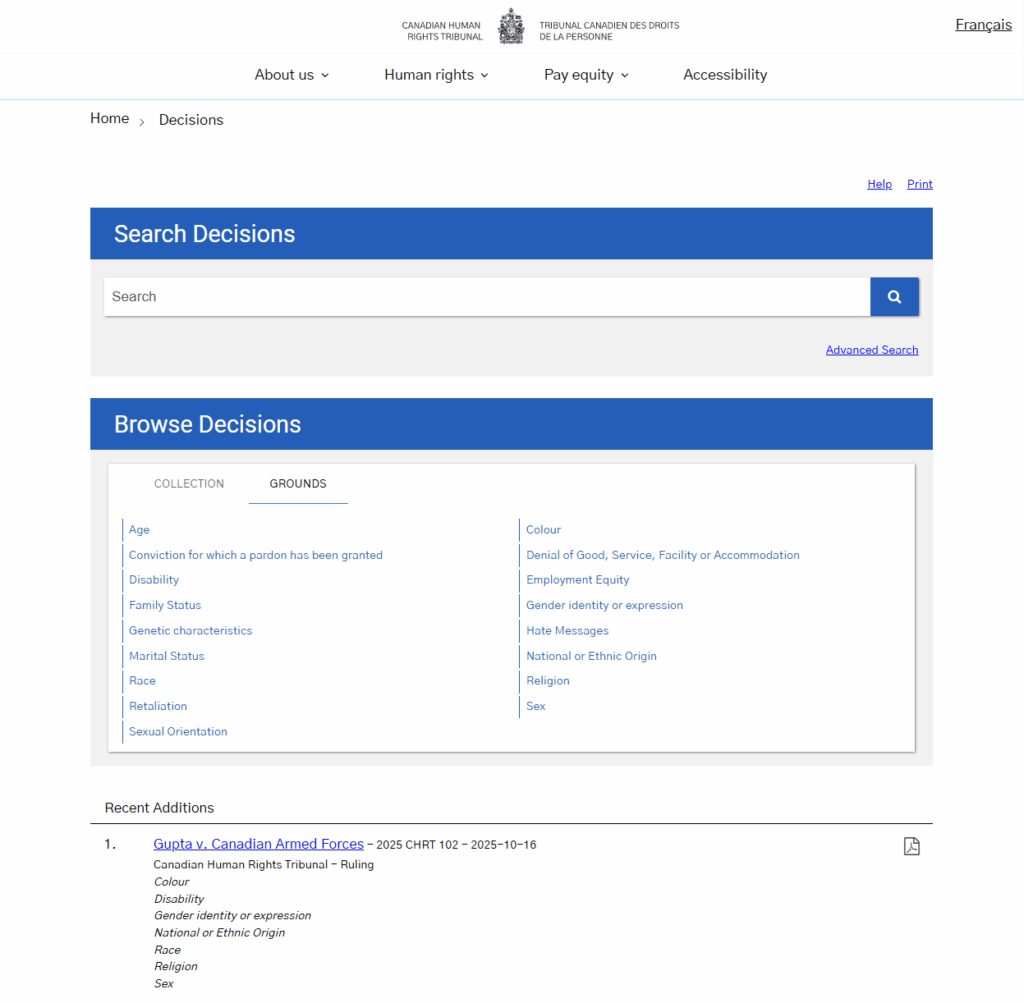
Task: Go to Home breadcrumb
Action: click(x=109, y=119)
